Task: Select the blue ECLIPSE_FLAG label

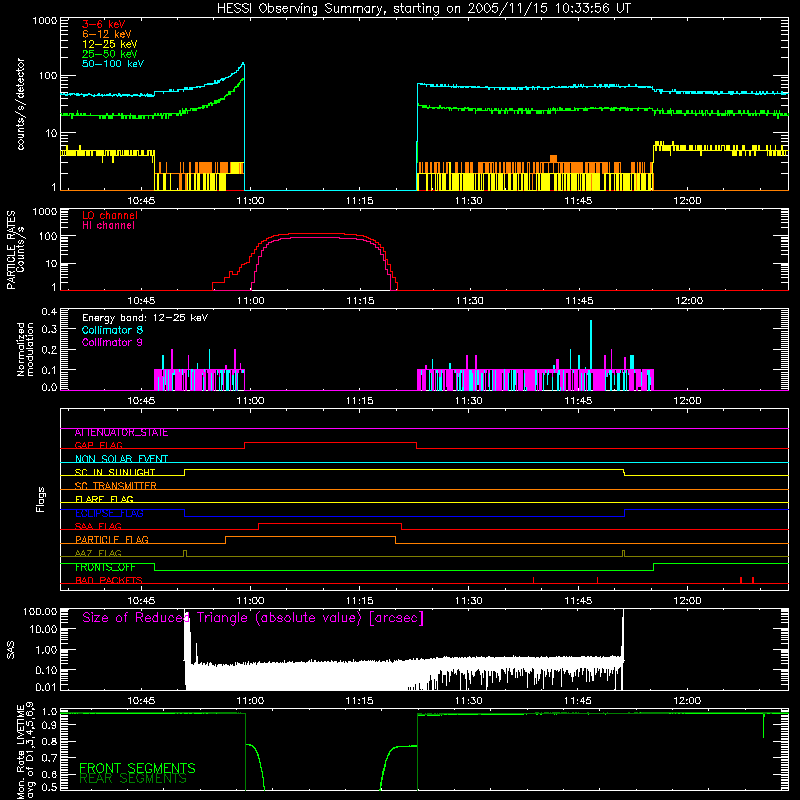Action: tap(109, 513)
